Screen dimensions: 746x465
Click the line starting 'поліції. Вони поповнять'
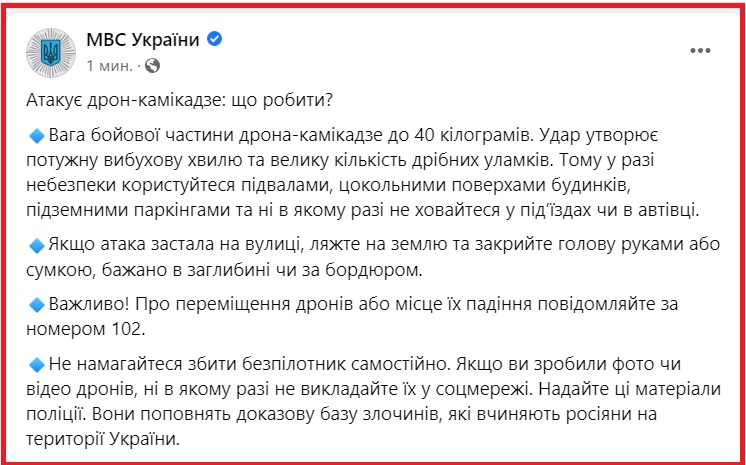pos(342,414)
